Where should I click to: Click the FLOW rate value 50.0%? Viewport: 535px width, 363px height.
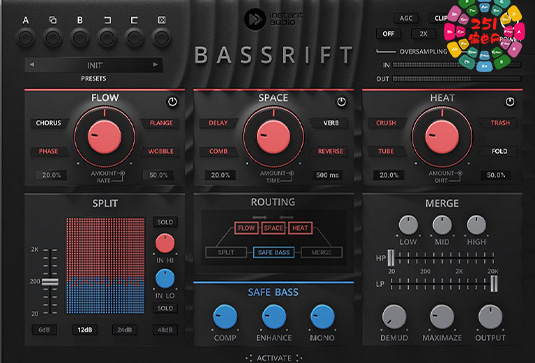pos(158,175)
